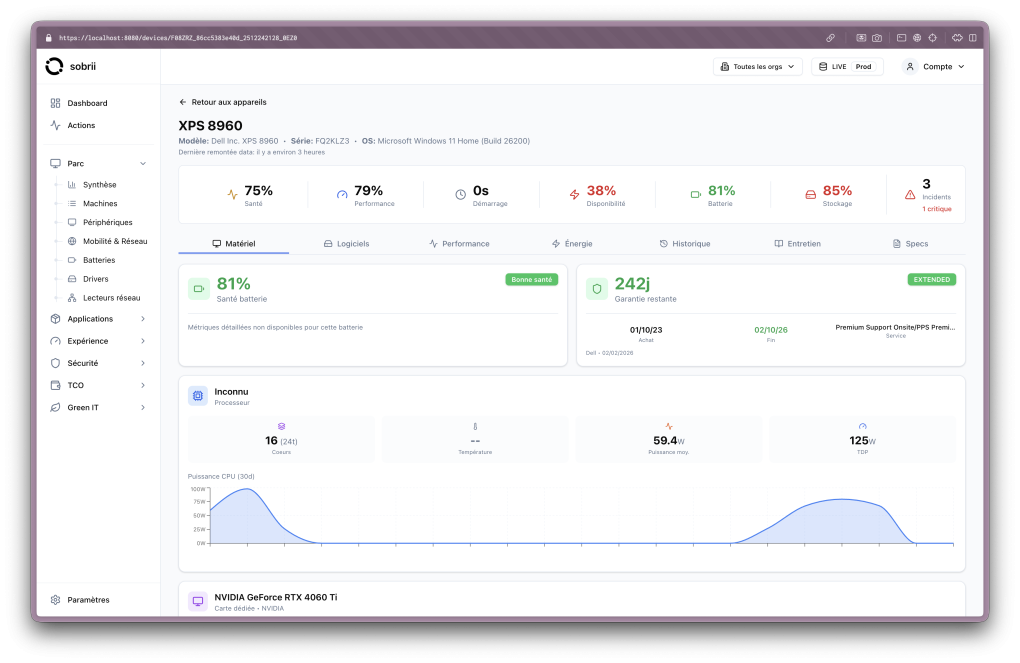The height and width of the screenshot is (663, 1020).
Task: Switch to the Énergie tab
Action: (x=572, y=243)
